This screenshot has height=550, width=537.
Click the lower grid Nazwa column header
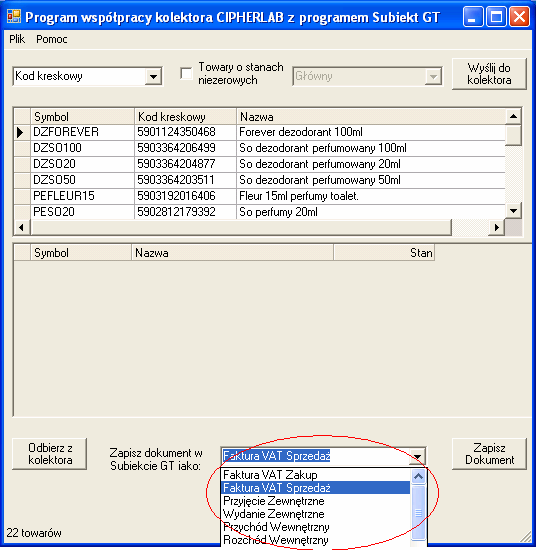(232, 253)
